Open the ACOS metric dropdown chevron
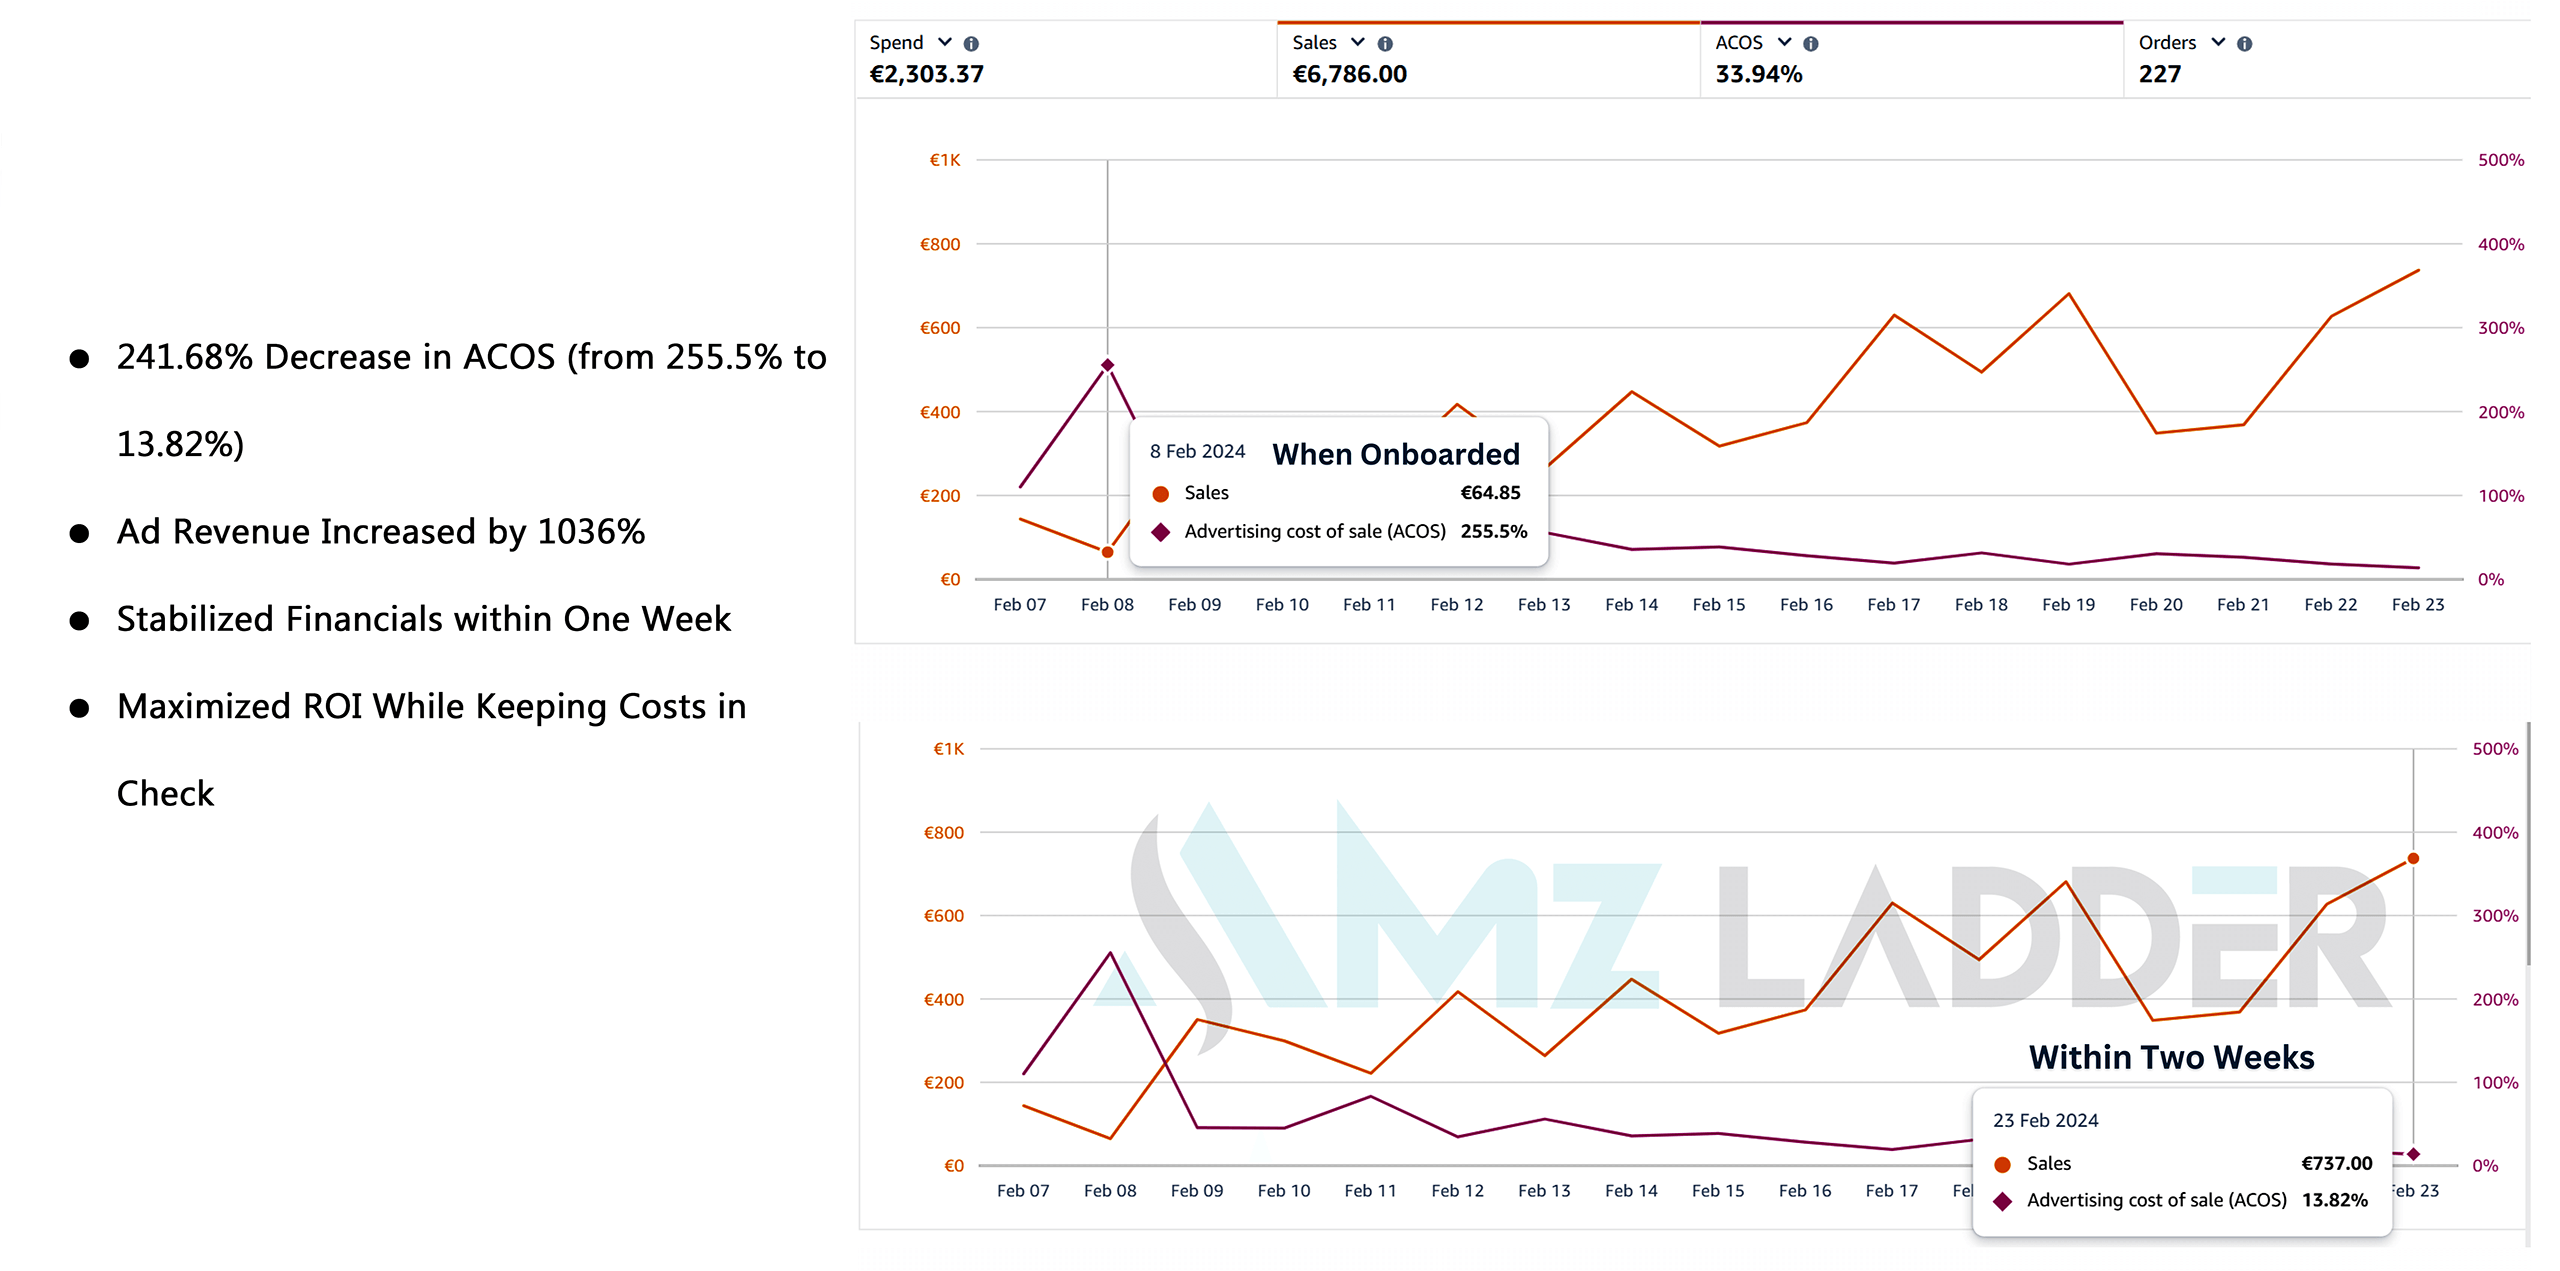This screenshot has height=1271, width=2560. 1784,42
